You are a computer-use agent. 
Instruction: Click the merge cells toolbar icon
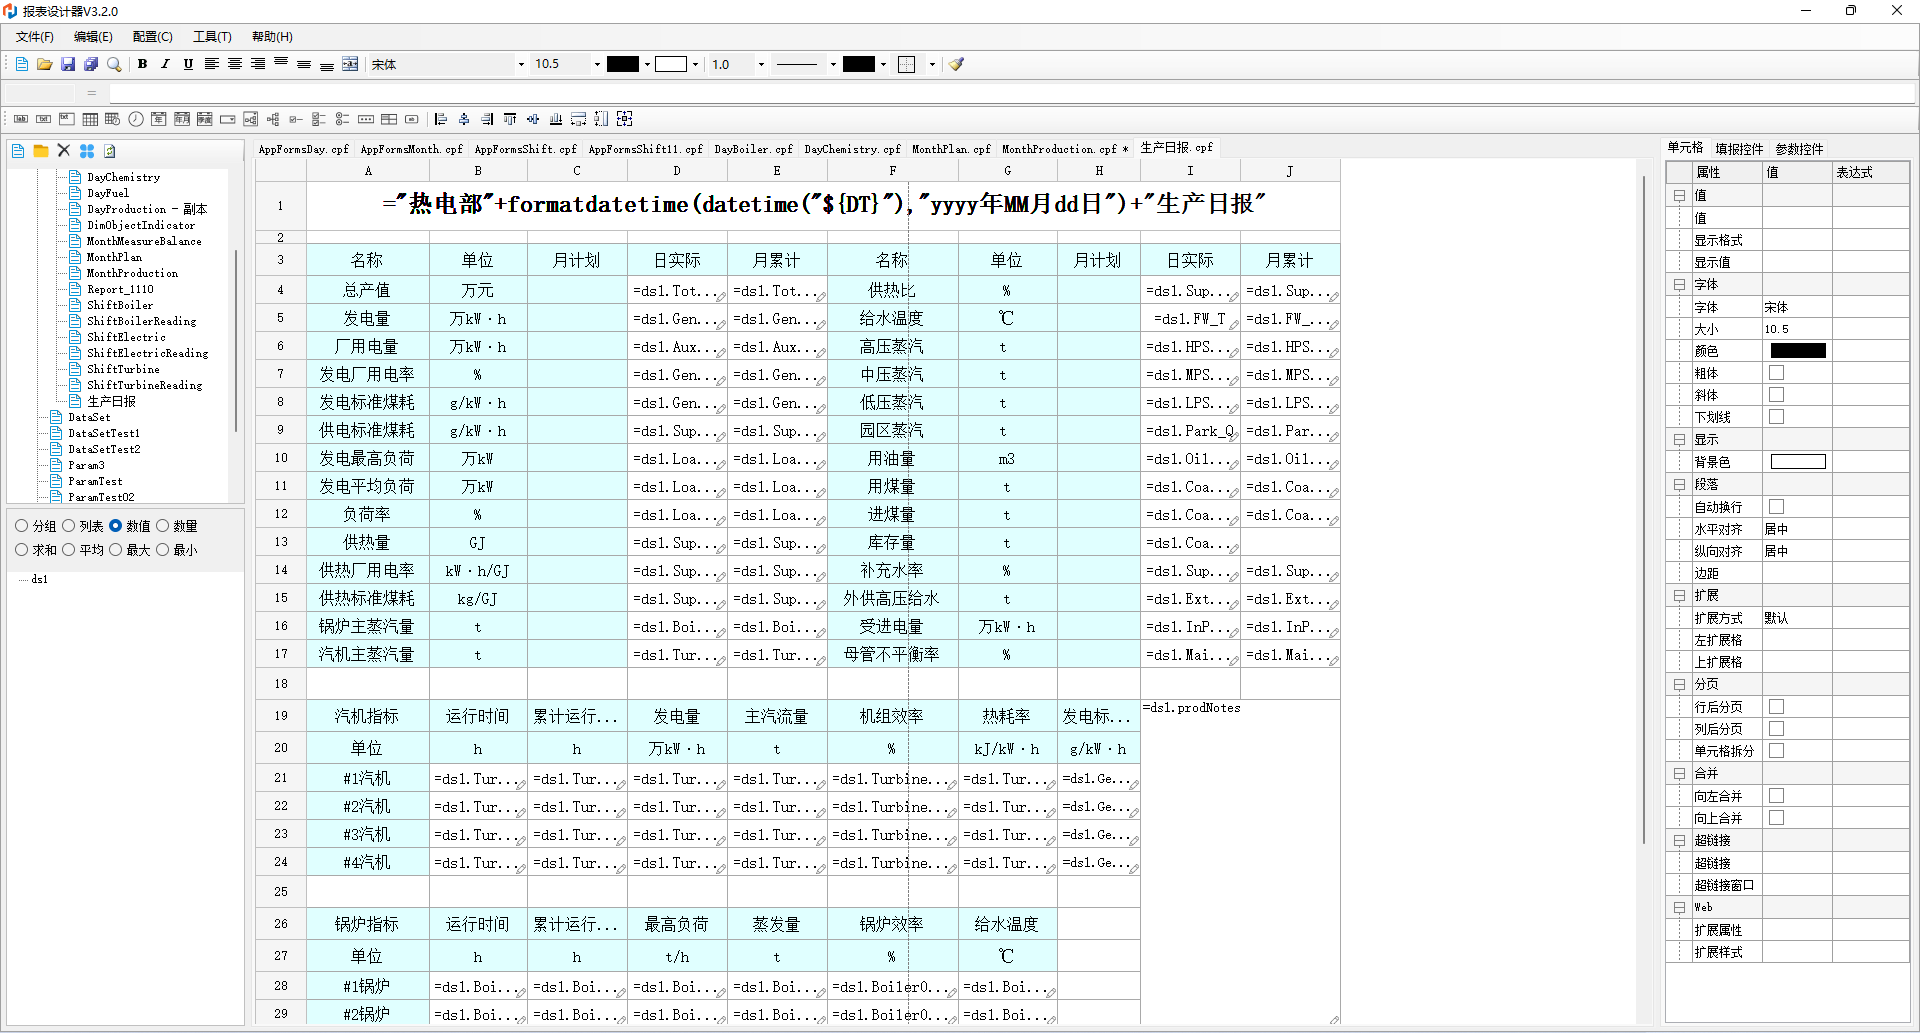[350, 64]
